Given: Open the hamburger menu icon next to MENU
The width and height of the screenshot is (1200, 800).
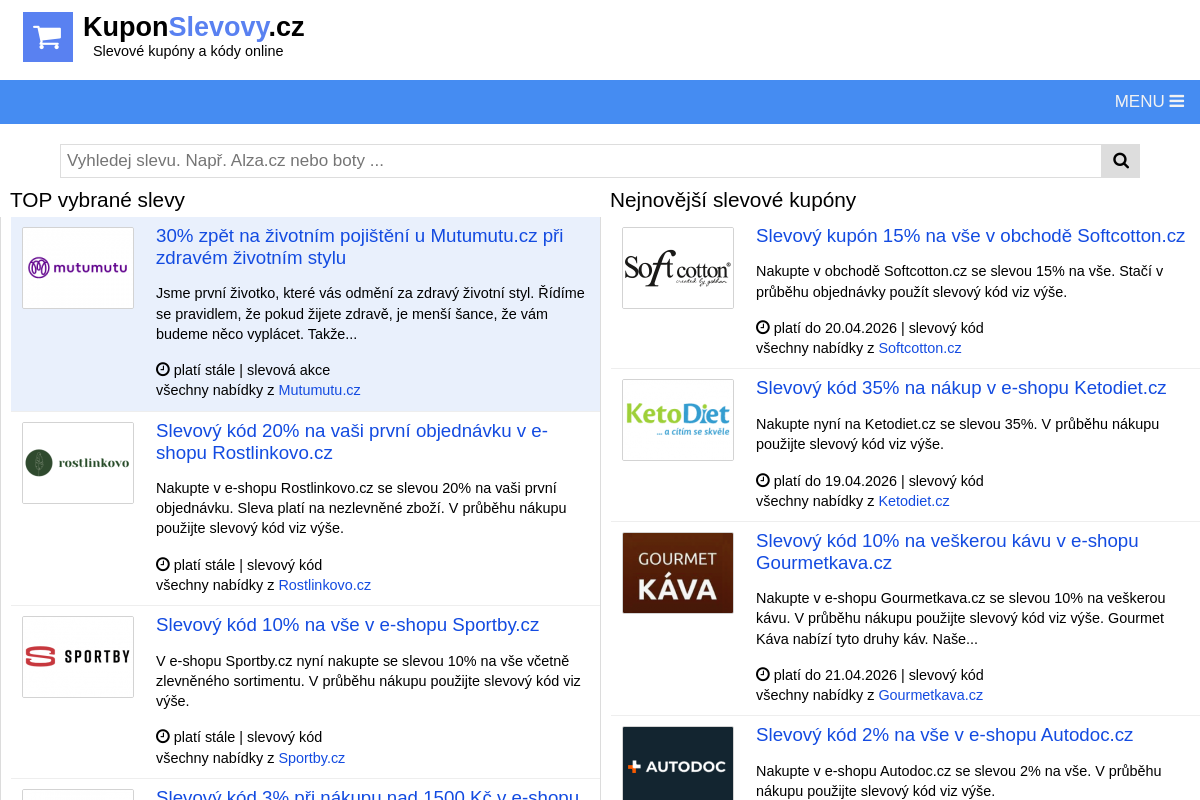Looking at the screenshot, I should 1176,101.
